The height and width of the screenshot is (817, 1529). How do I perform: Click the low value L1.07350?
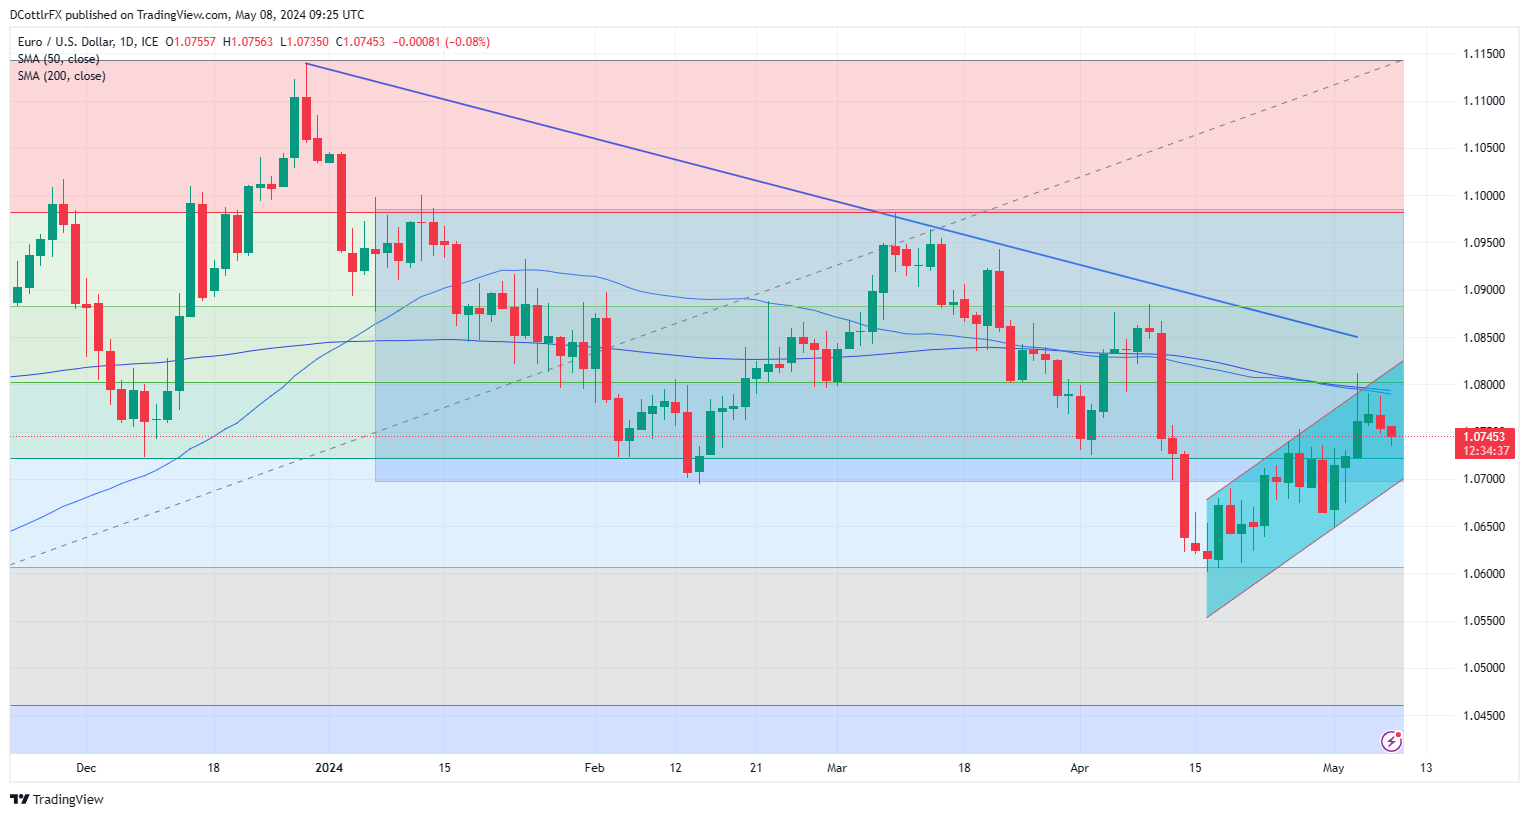303,42
